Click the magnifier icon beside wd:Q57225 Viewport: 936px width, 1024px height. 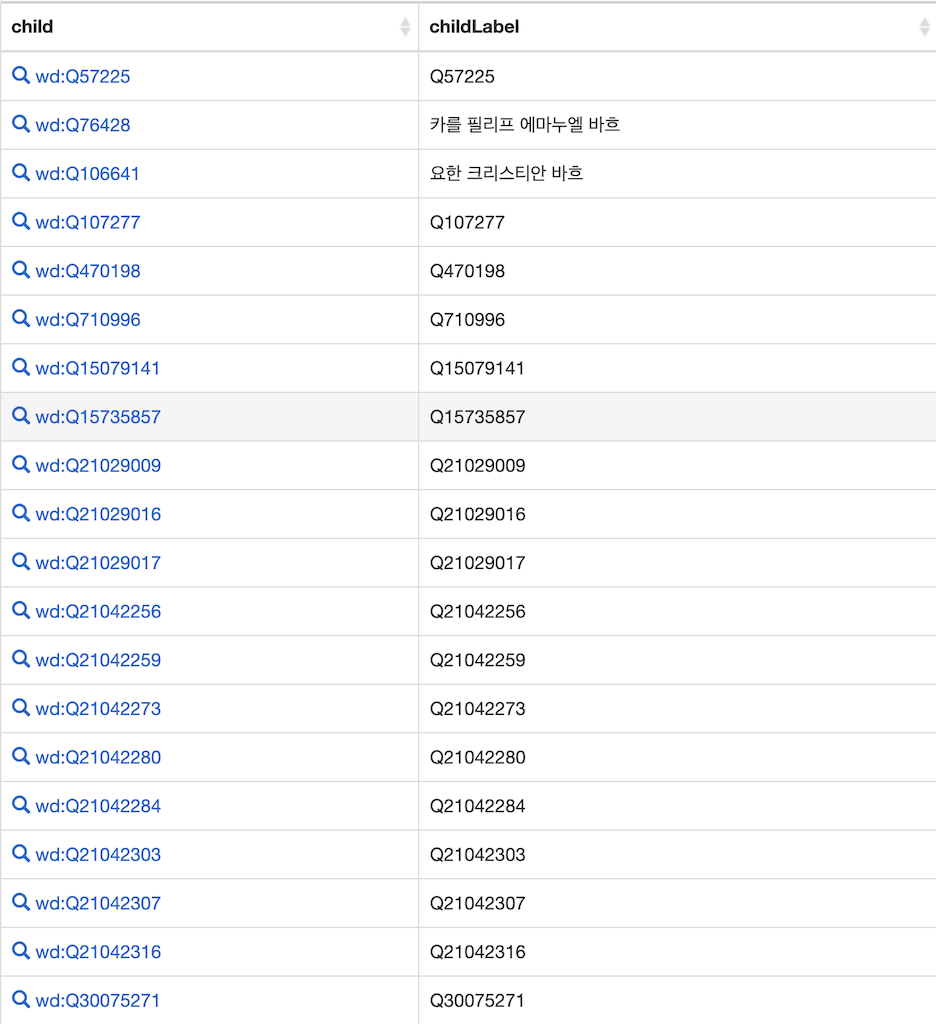[21, 75]
